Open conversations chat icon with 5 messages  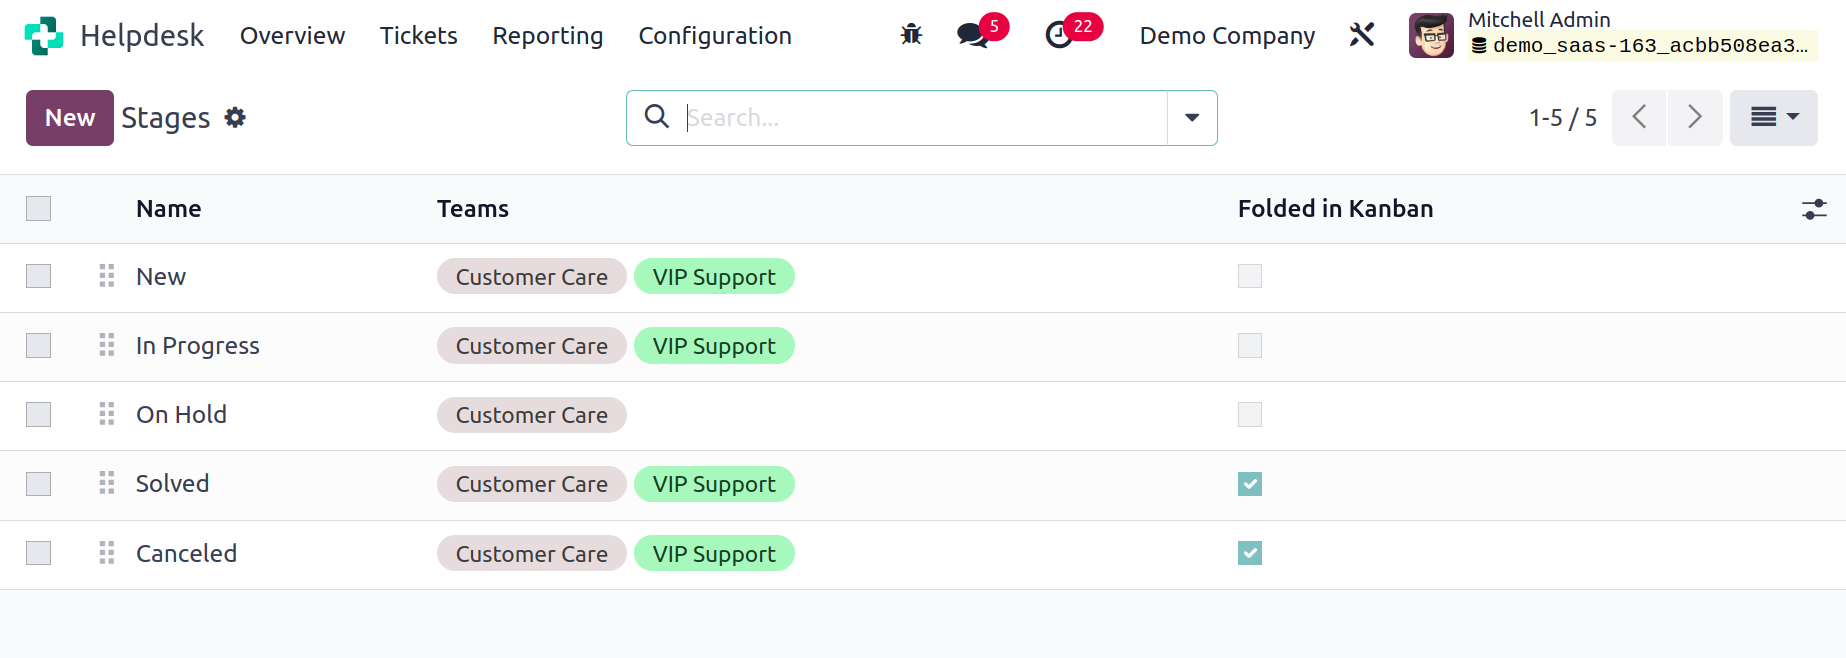point(981,33)
